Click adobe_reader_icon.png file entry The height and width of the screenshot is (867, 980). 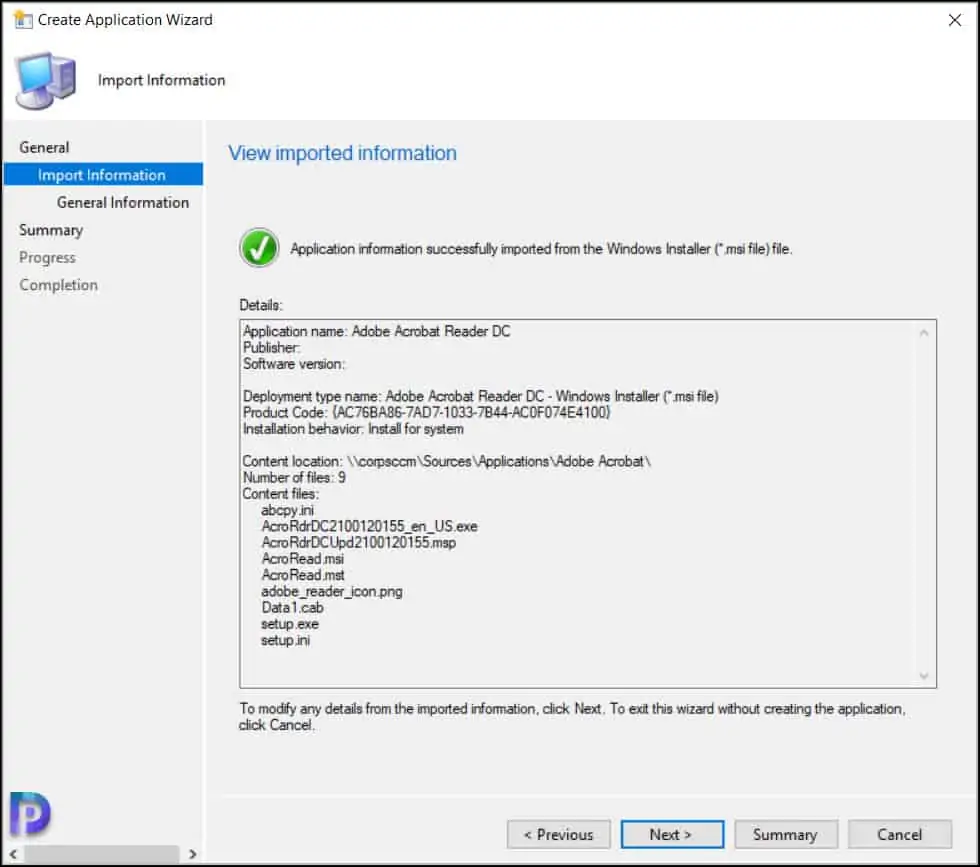click(x=332, y=591)
